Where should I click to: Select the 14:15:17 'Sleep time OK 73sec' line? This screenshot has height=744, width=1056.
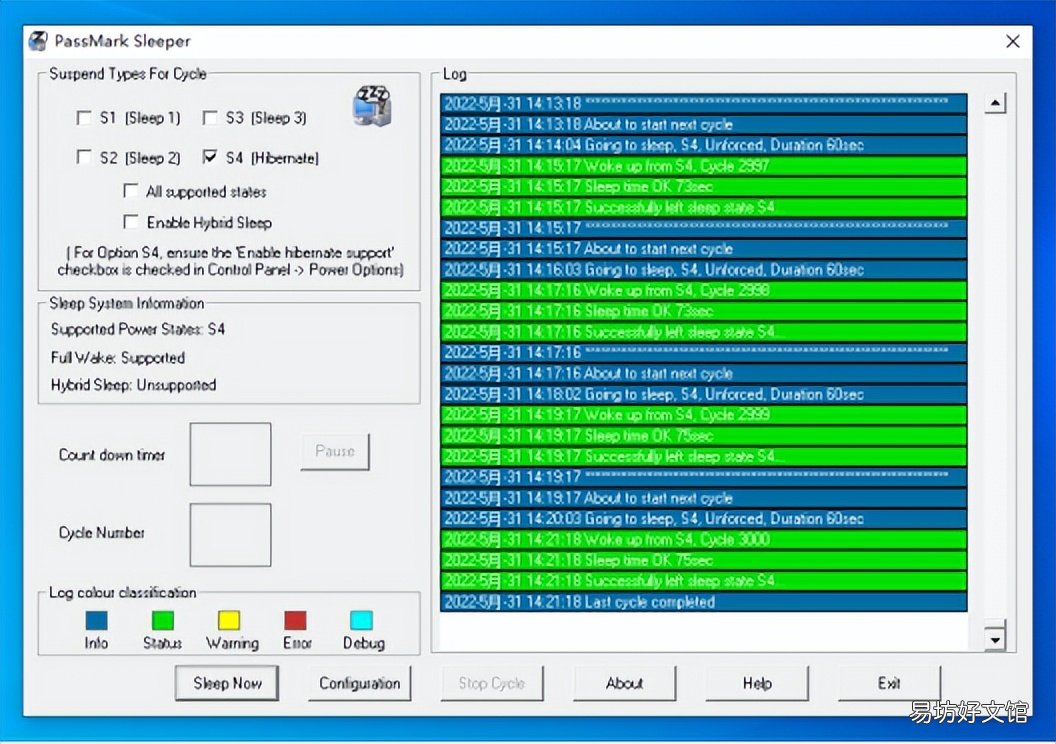tap(704, 187)
